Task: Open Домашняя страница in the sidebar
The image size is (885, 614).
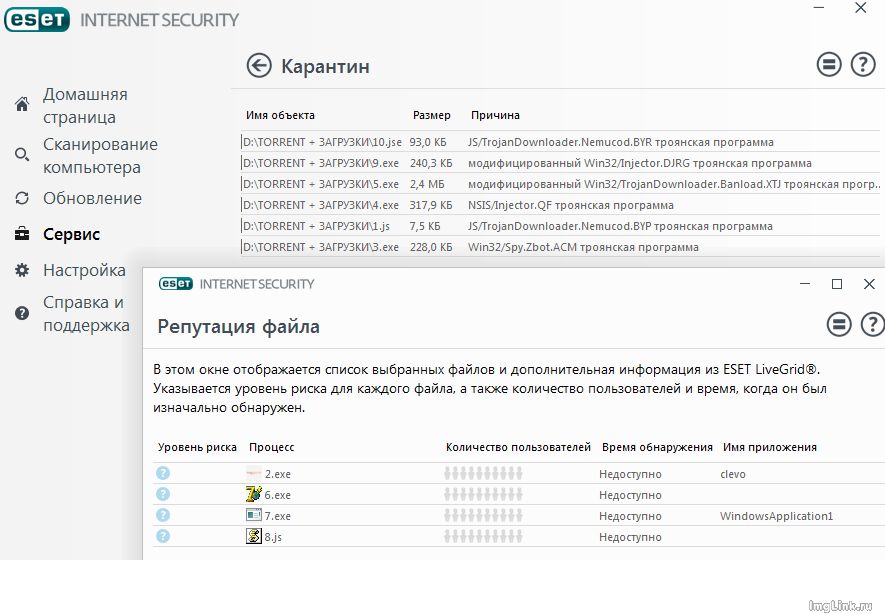Action: pyautogui.click(x=84, y=105)
